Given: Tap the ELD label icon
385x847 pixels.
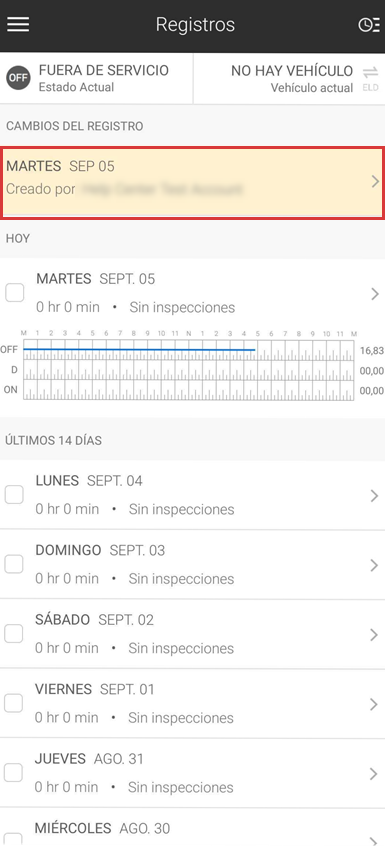Looking at the screenshot, I should coord(370,88).
